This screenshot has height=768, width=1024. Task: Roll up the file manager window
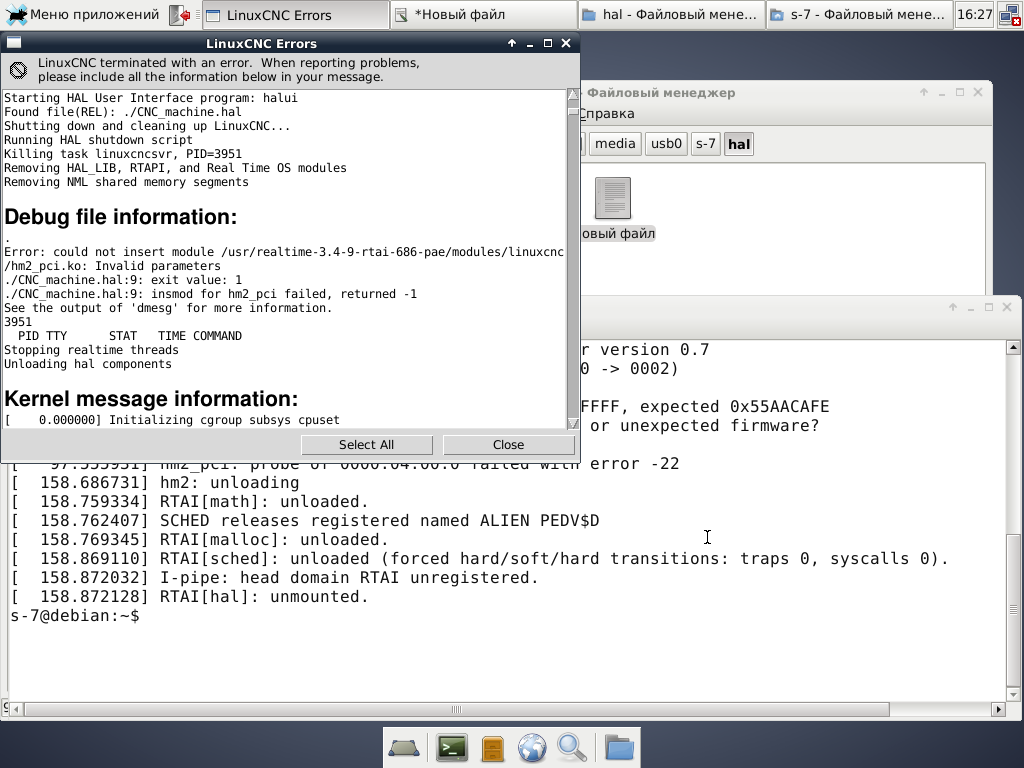[923, 93]
